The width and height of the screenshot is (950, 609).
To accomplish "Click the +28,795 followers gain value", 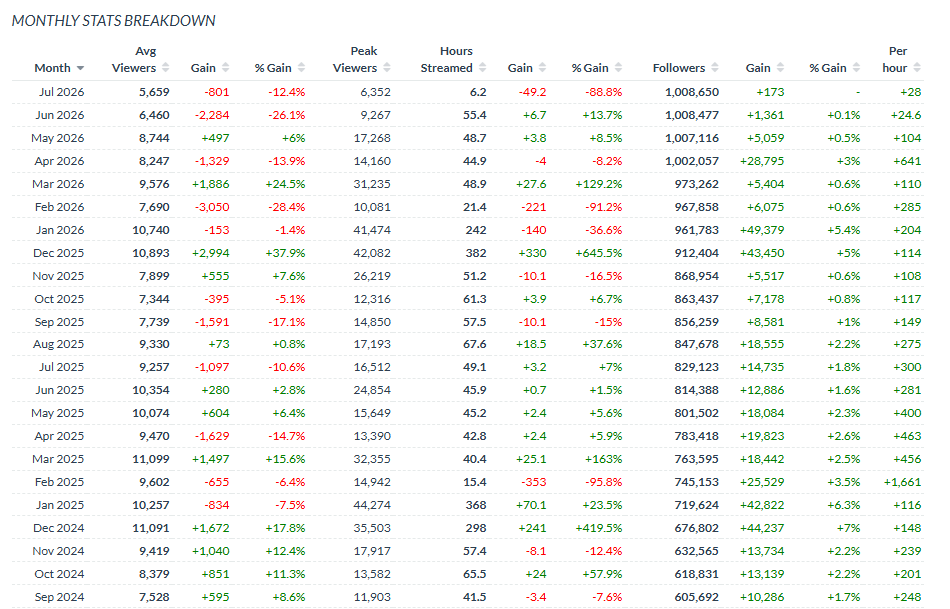I will 762,161.
